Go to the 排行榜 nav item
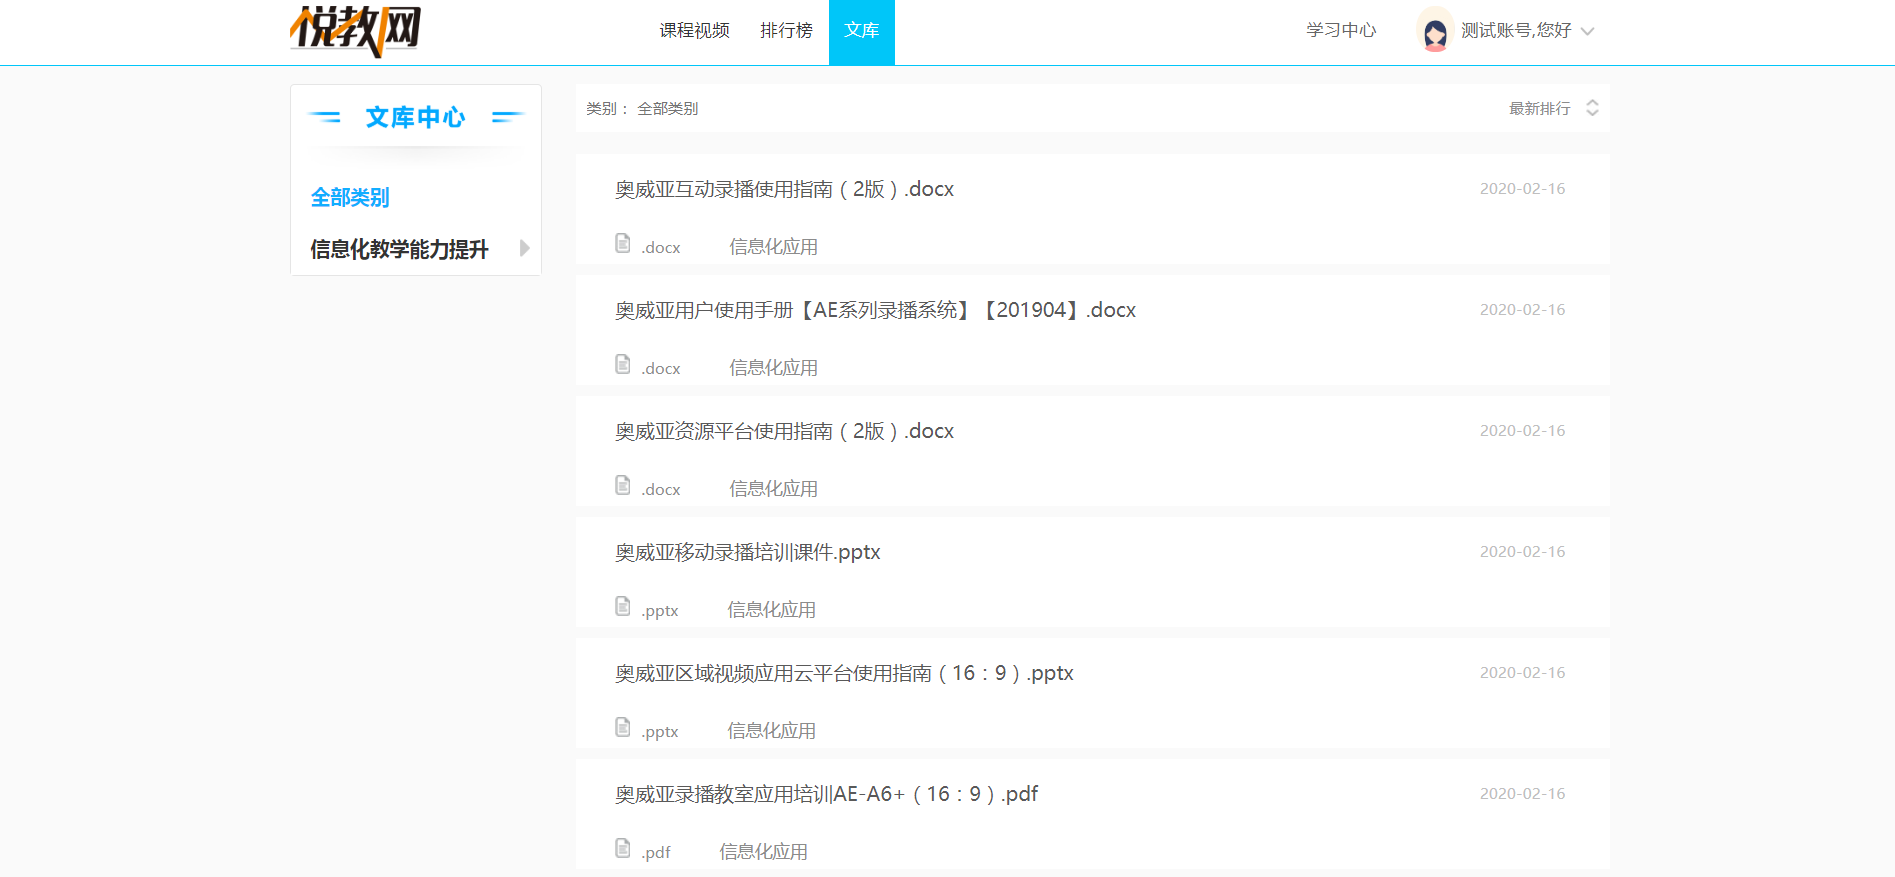This screenshot has width=1895, height=877. [x=786, y=31]
